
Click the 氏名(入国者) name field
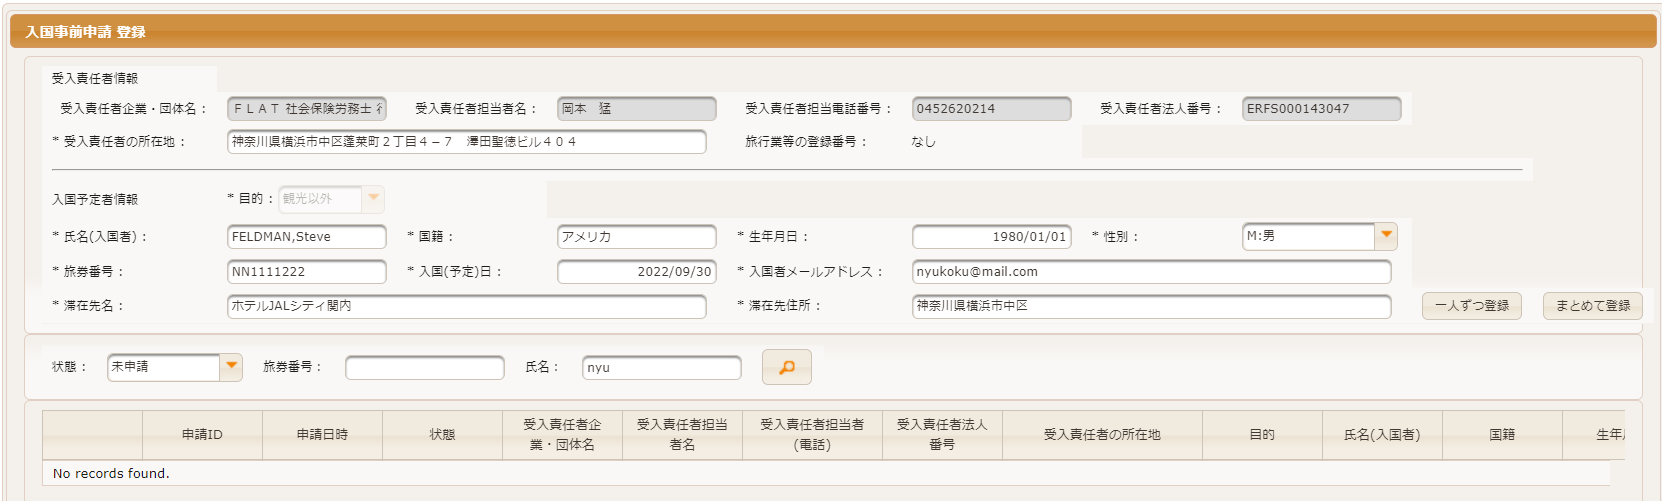[x=306, y=237]
